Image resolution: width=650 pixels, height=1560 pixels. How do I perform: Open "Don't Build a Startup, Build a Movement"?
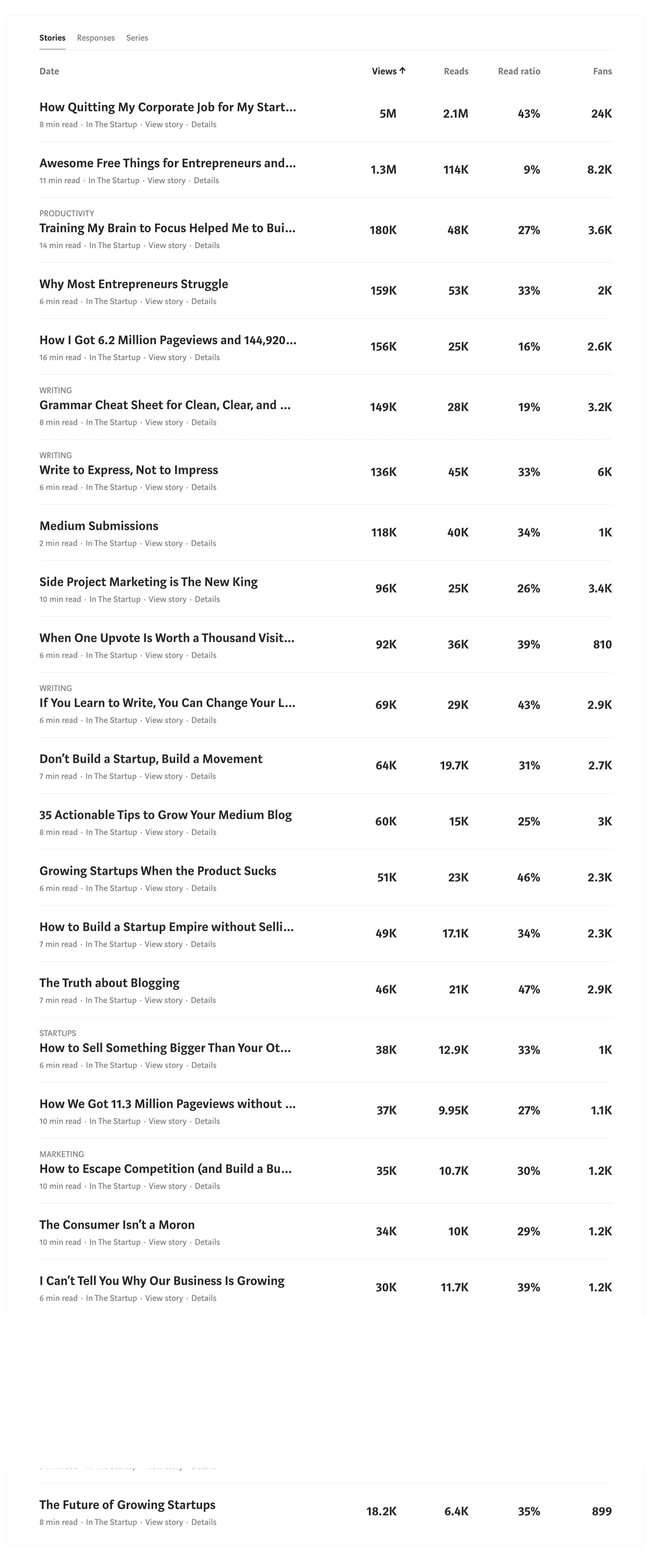[150, 759]
